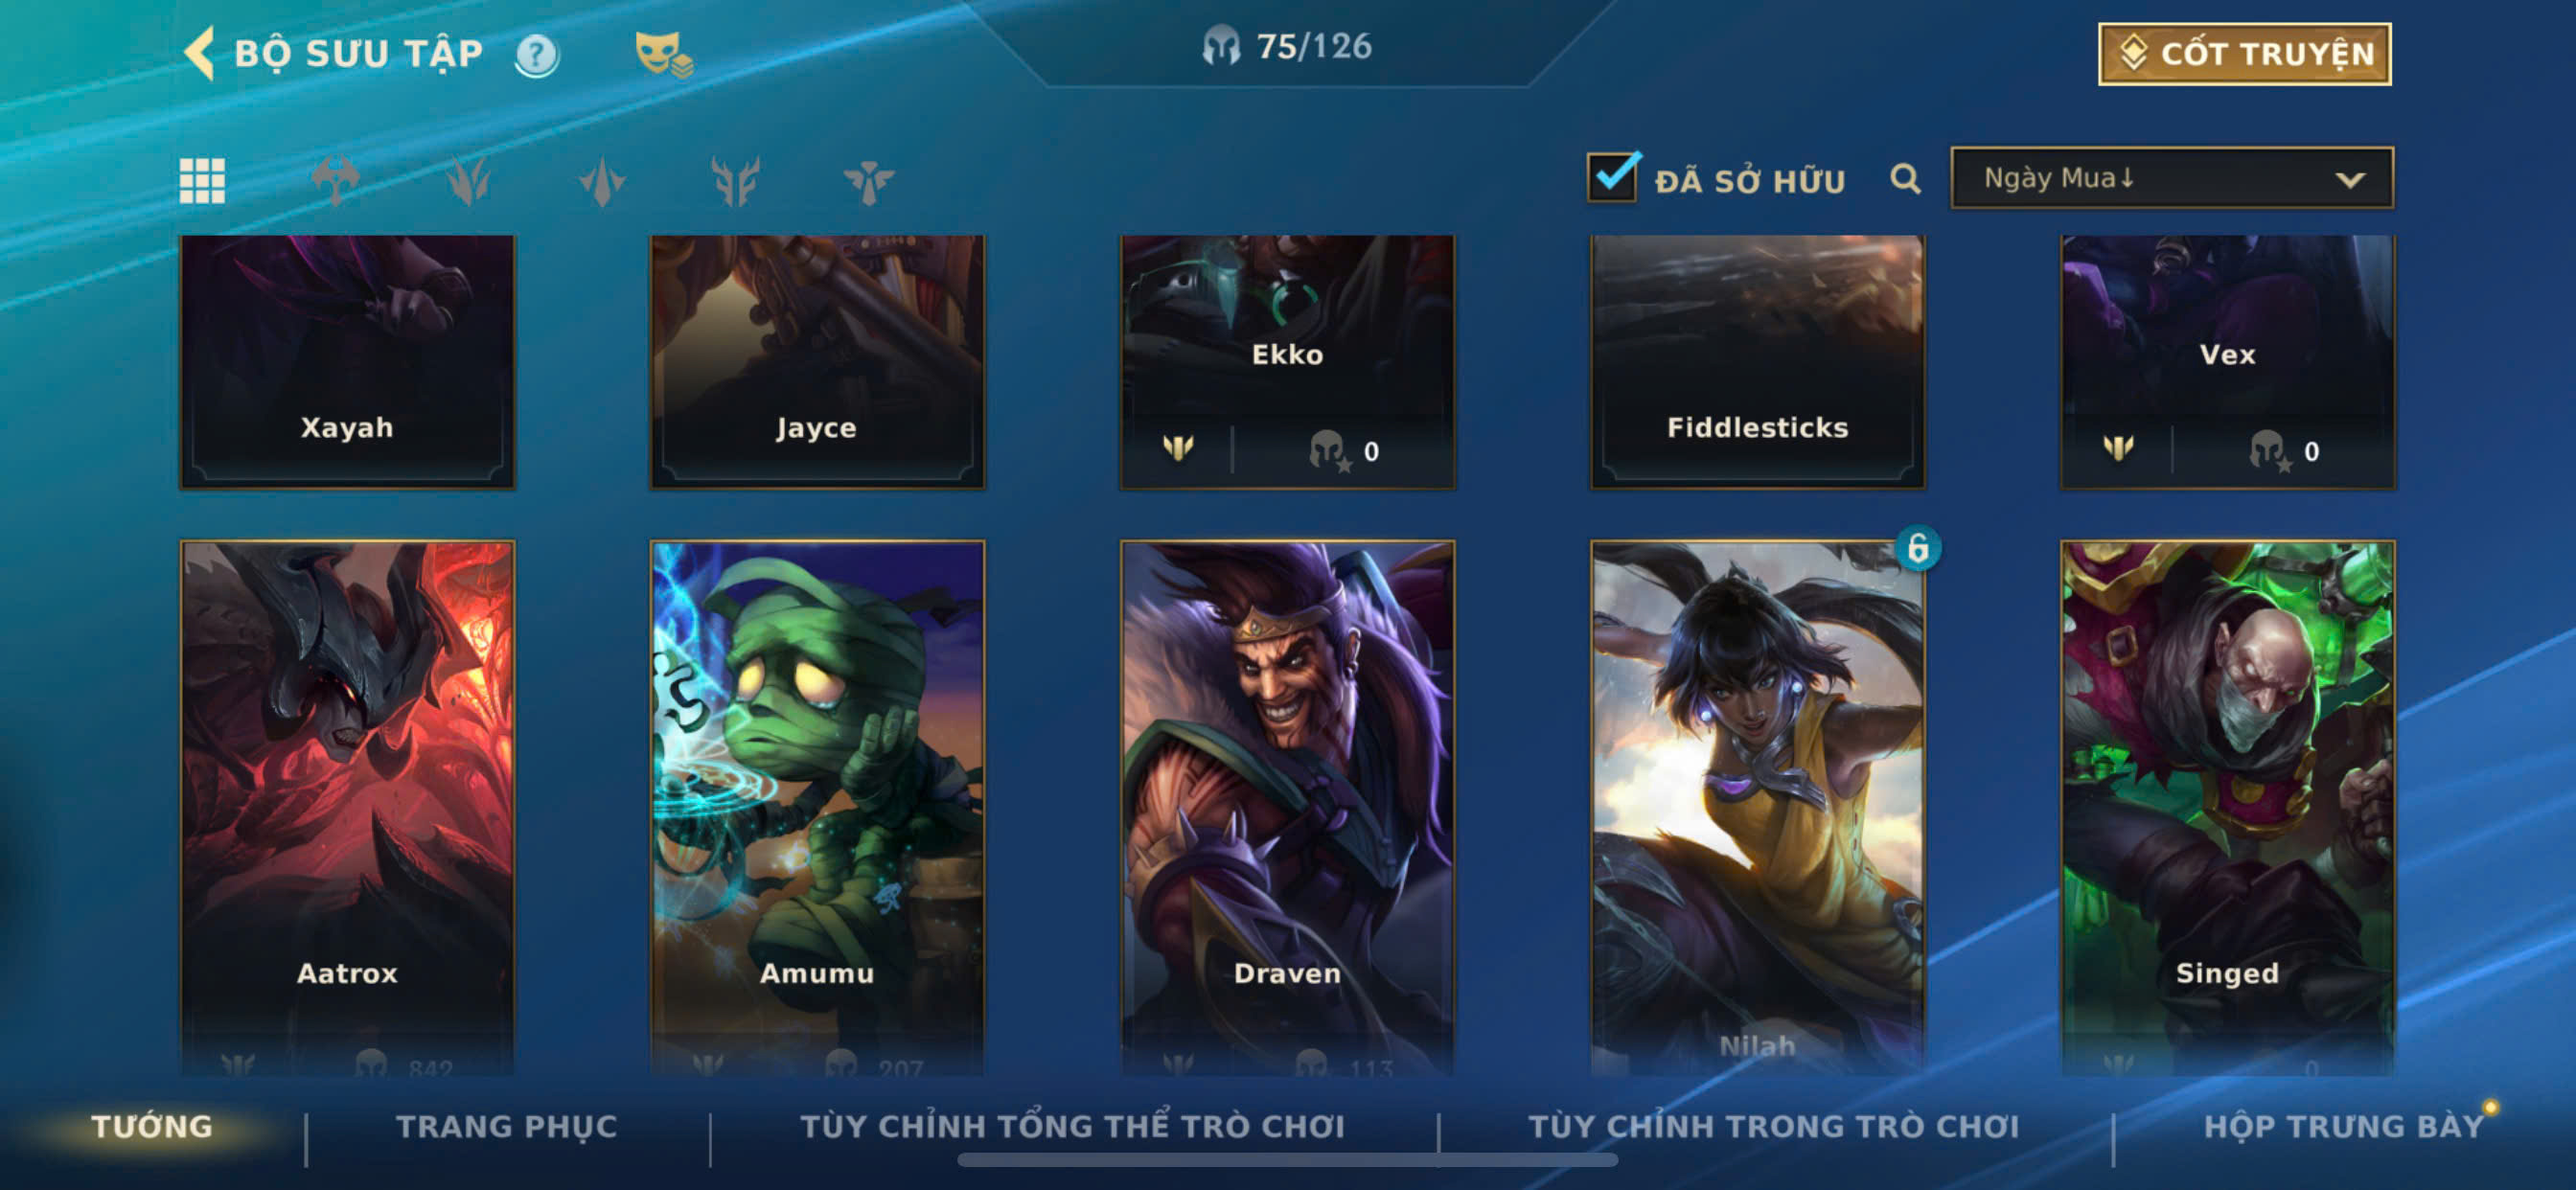Select Tùy Chỉnh Trong Trò Chơi tab
Viewport: 2576px width, 1190px height.
coord(1774,1126)
